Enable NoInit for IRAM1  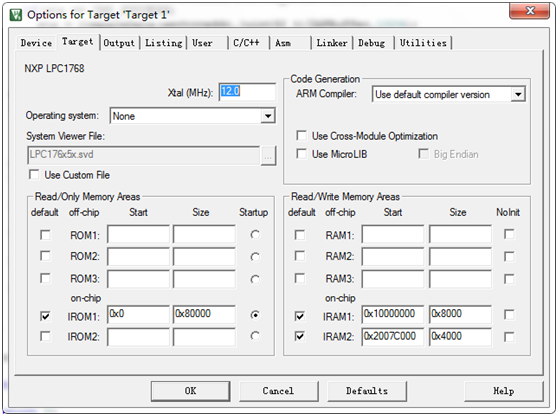click(x=509, y=315)
